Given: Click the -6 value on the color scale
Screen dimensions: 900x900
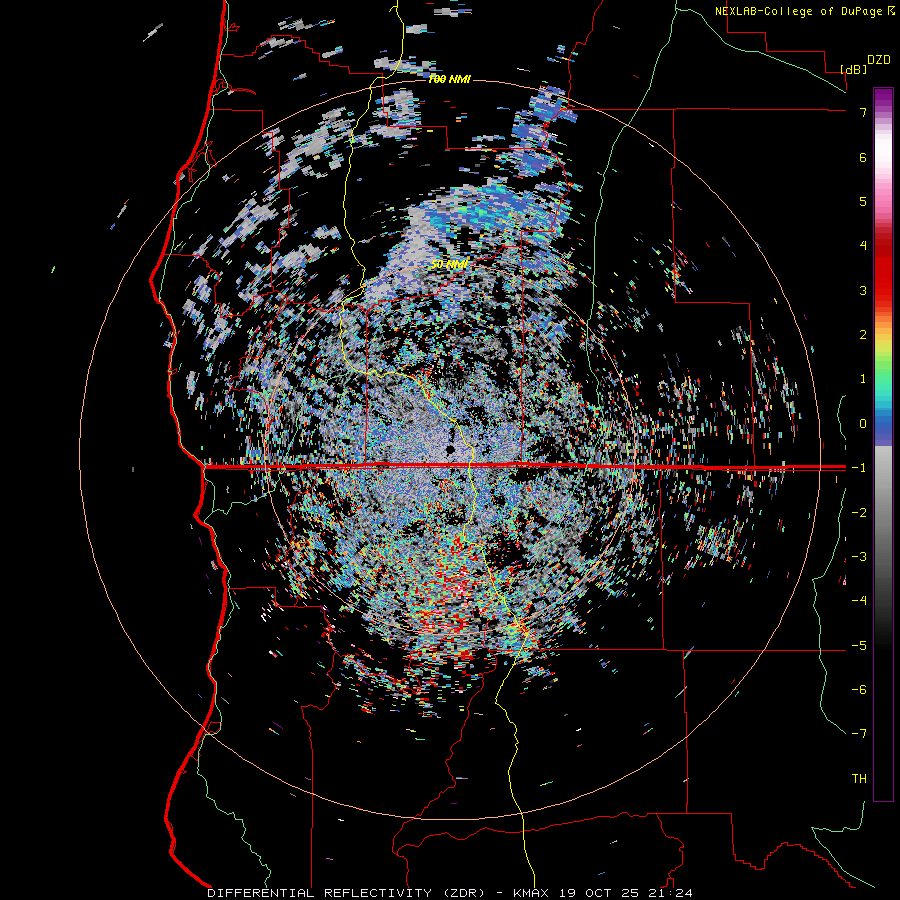Looking at the screenshot, I should [859, 690].
